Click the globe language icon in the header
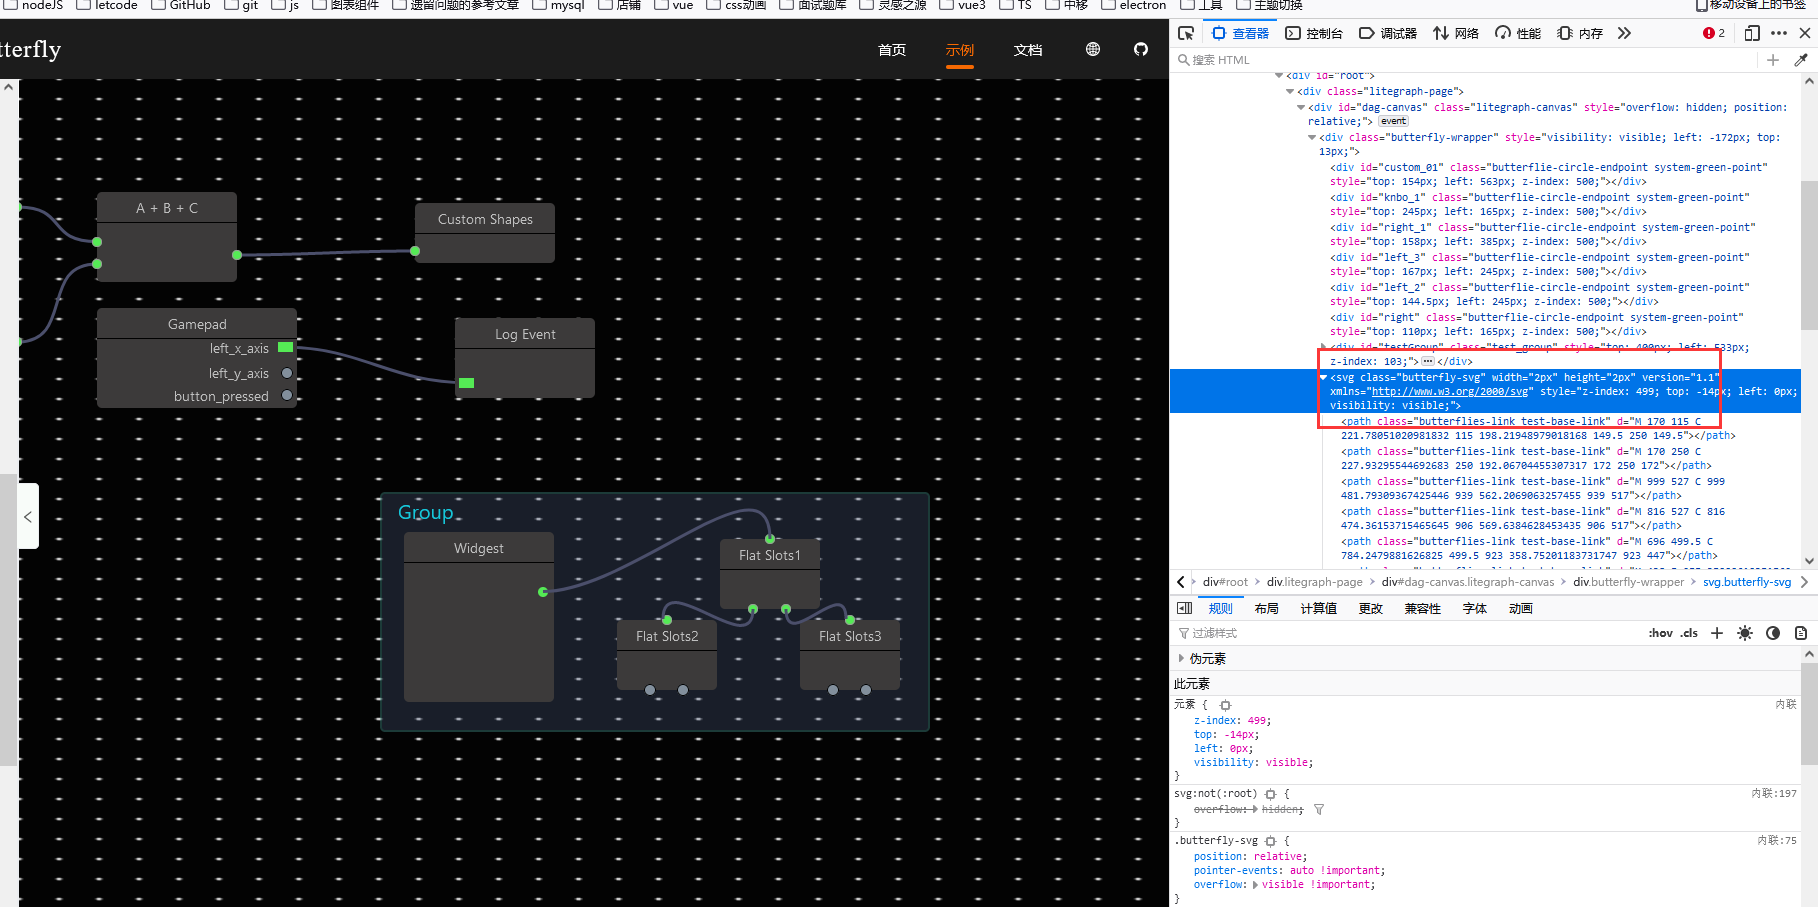Image resolution: width=1818 pixels, height=907 pixels. tap(1092, 49)
